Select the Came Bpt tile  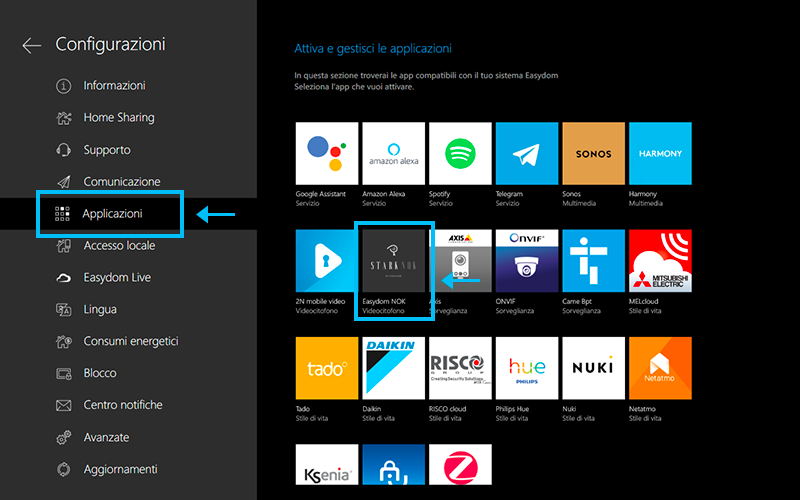click(593, 261)
